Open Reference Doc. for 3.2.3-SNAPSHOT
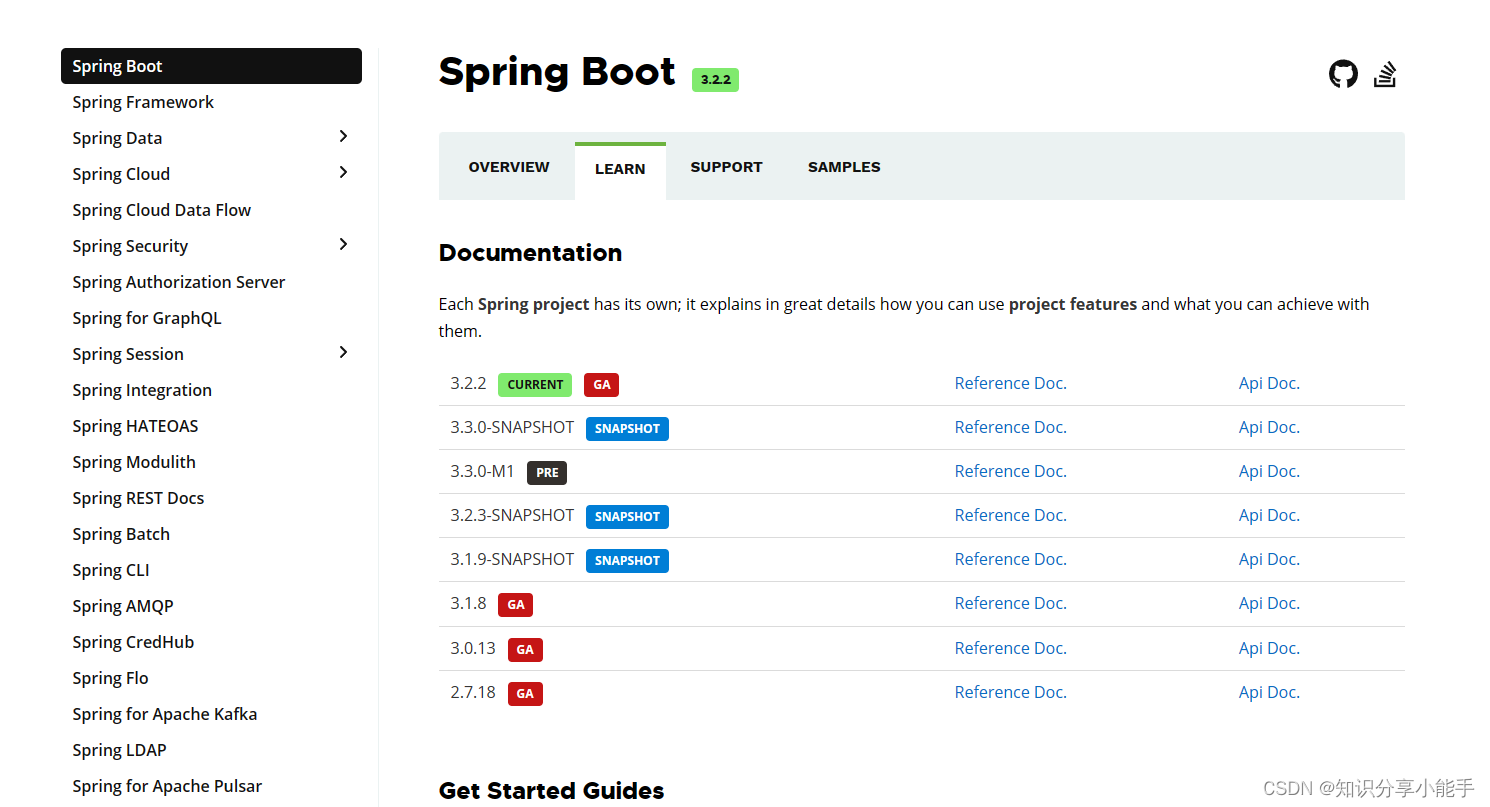This screenshot has width=1490, height=807. (1010, 515)
